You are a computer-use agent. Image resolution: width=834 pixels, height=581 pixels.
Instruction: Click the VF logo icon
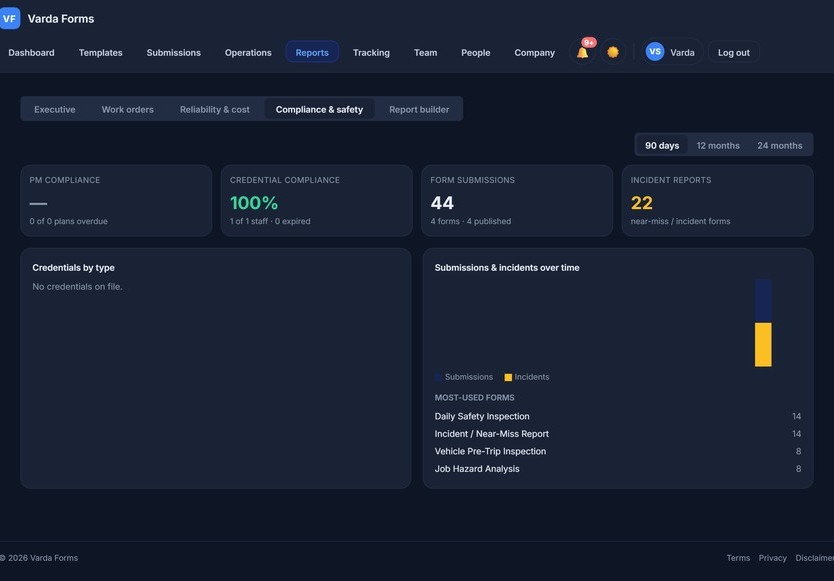(x=9, y=19)
